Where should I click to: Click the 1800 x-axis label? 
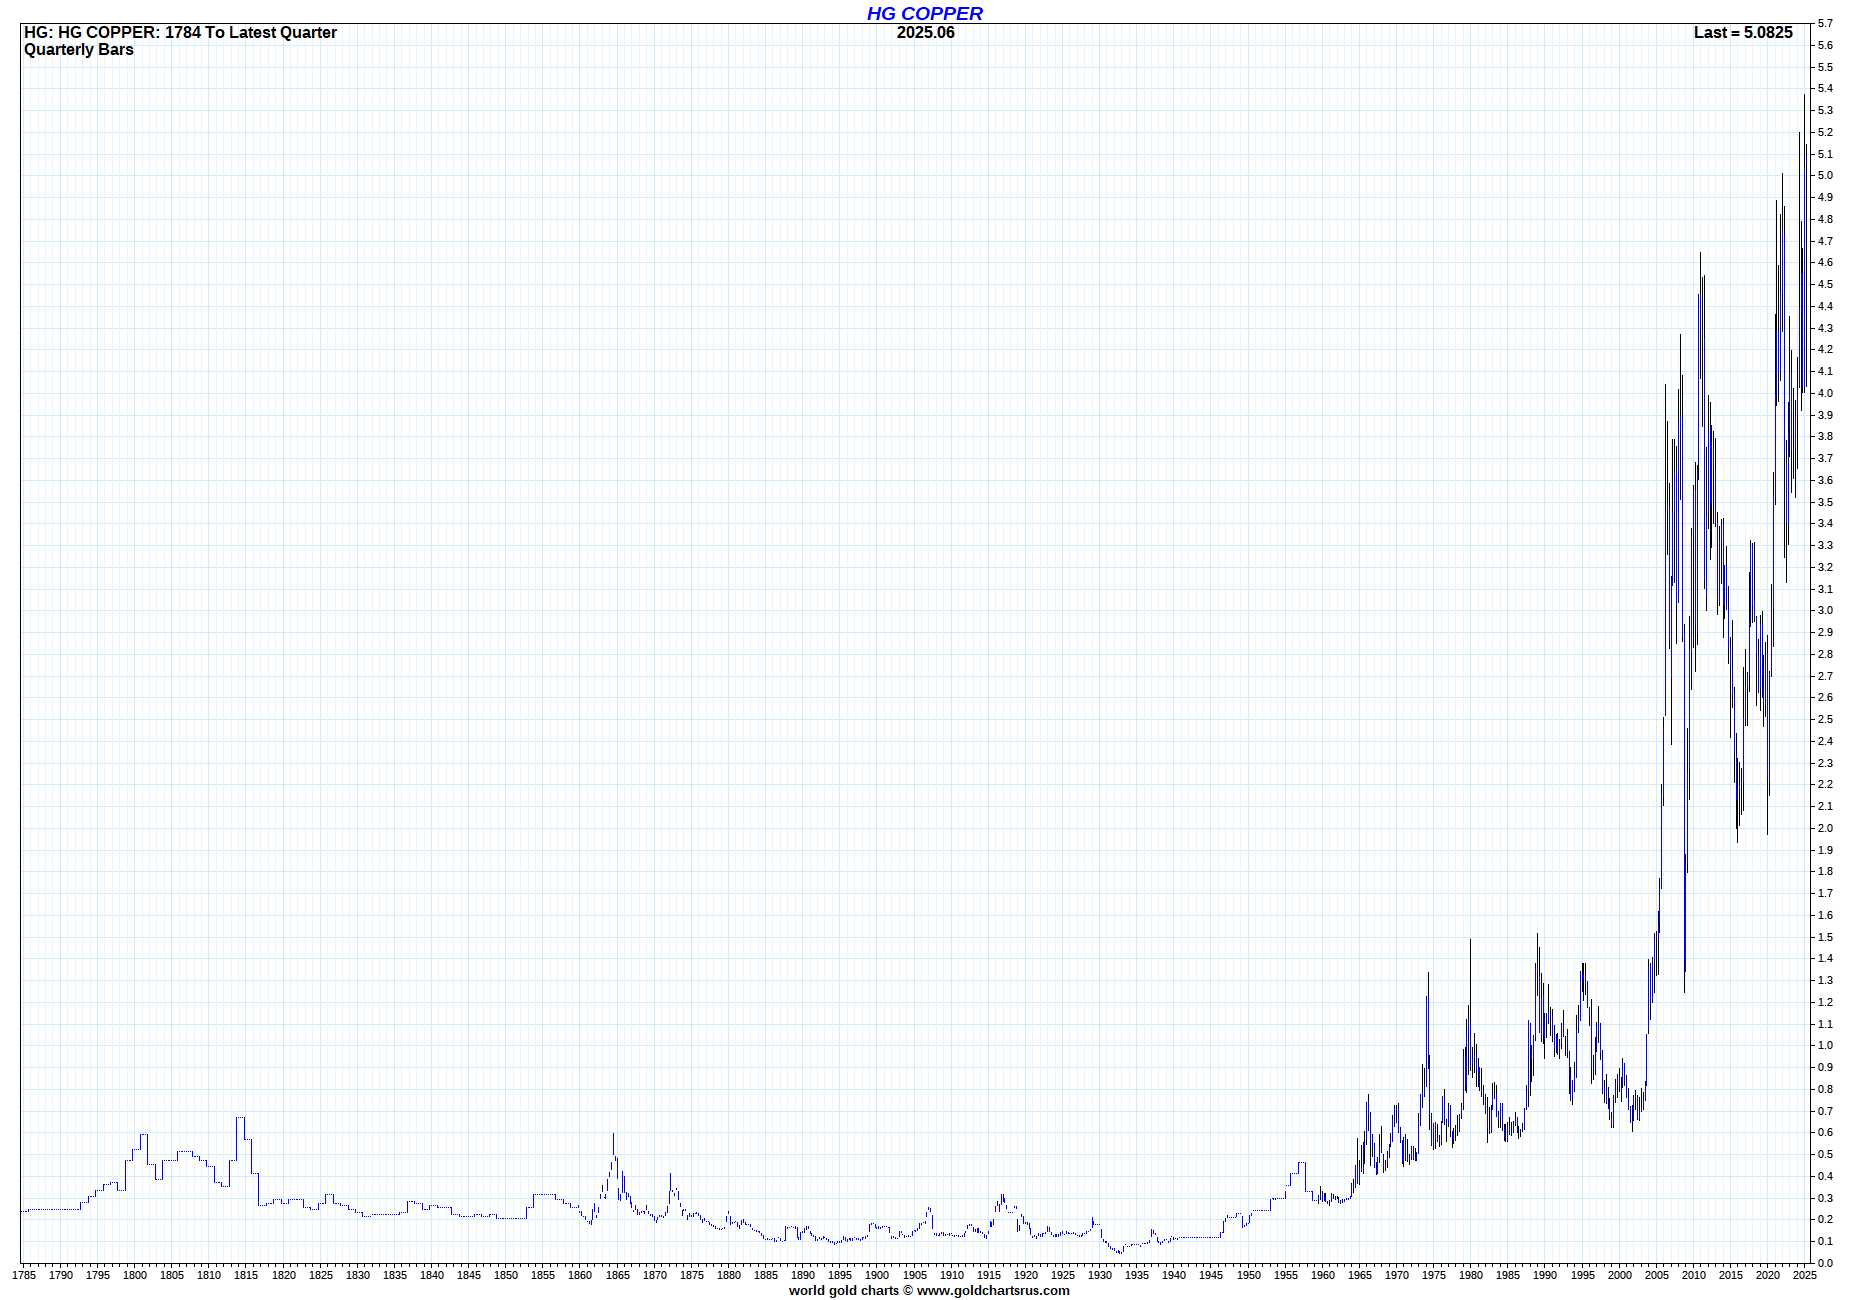pyautogui.click(x=135, y=1275)
